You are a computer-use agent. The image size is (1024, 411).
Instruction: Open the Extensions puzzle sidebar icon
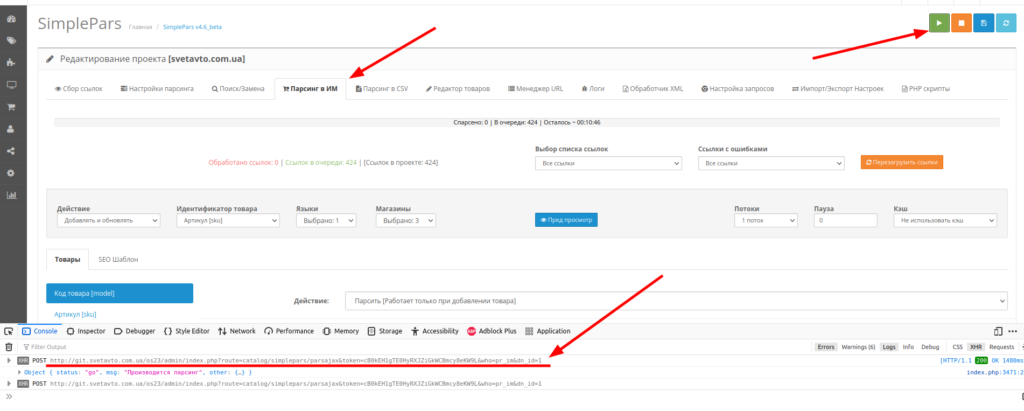point(10,63)
